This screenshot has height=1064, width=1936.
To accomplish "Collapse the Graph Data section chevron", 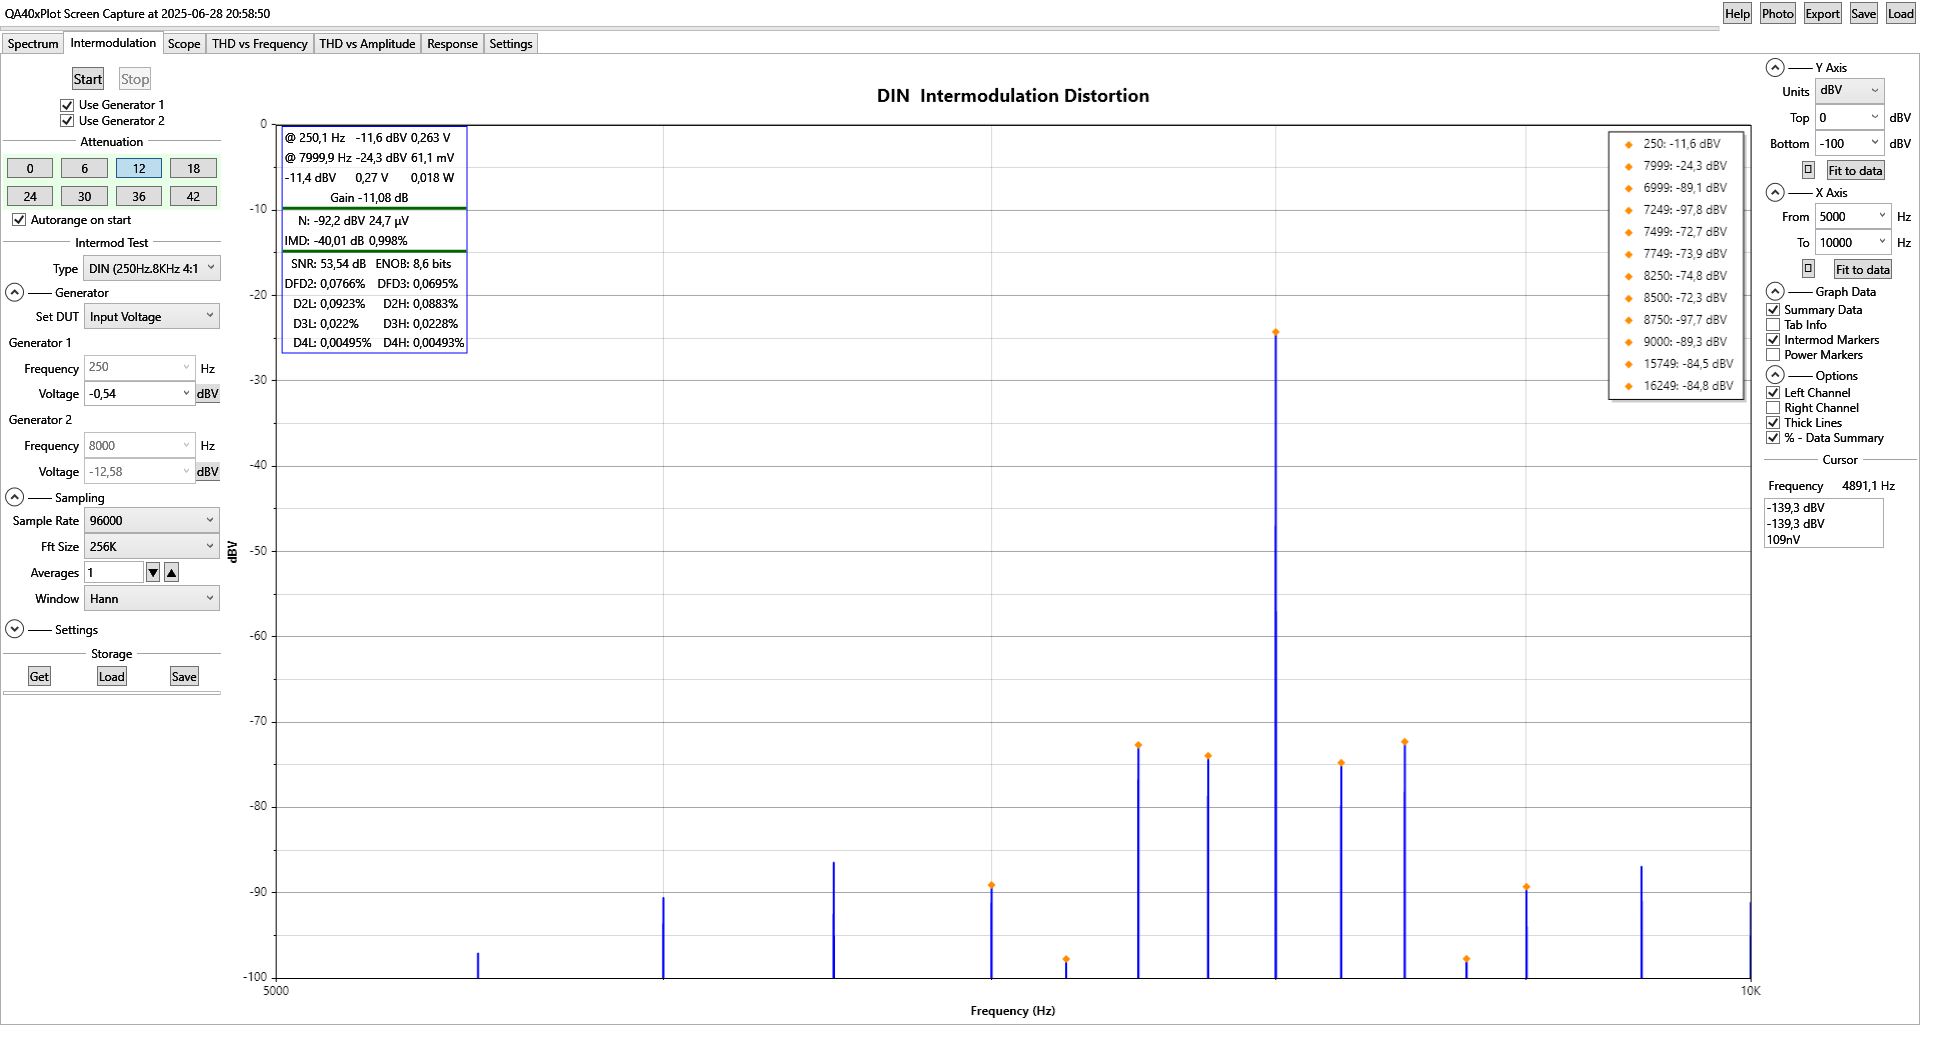I will (x=1775, y=291).
